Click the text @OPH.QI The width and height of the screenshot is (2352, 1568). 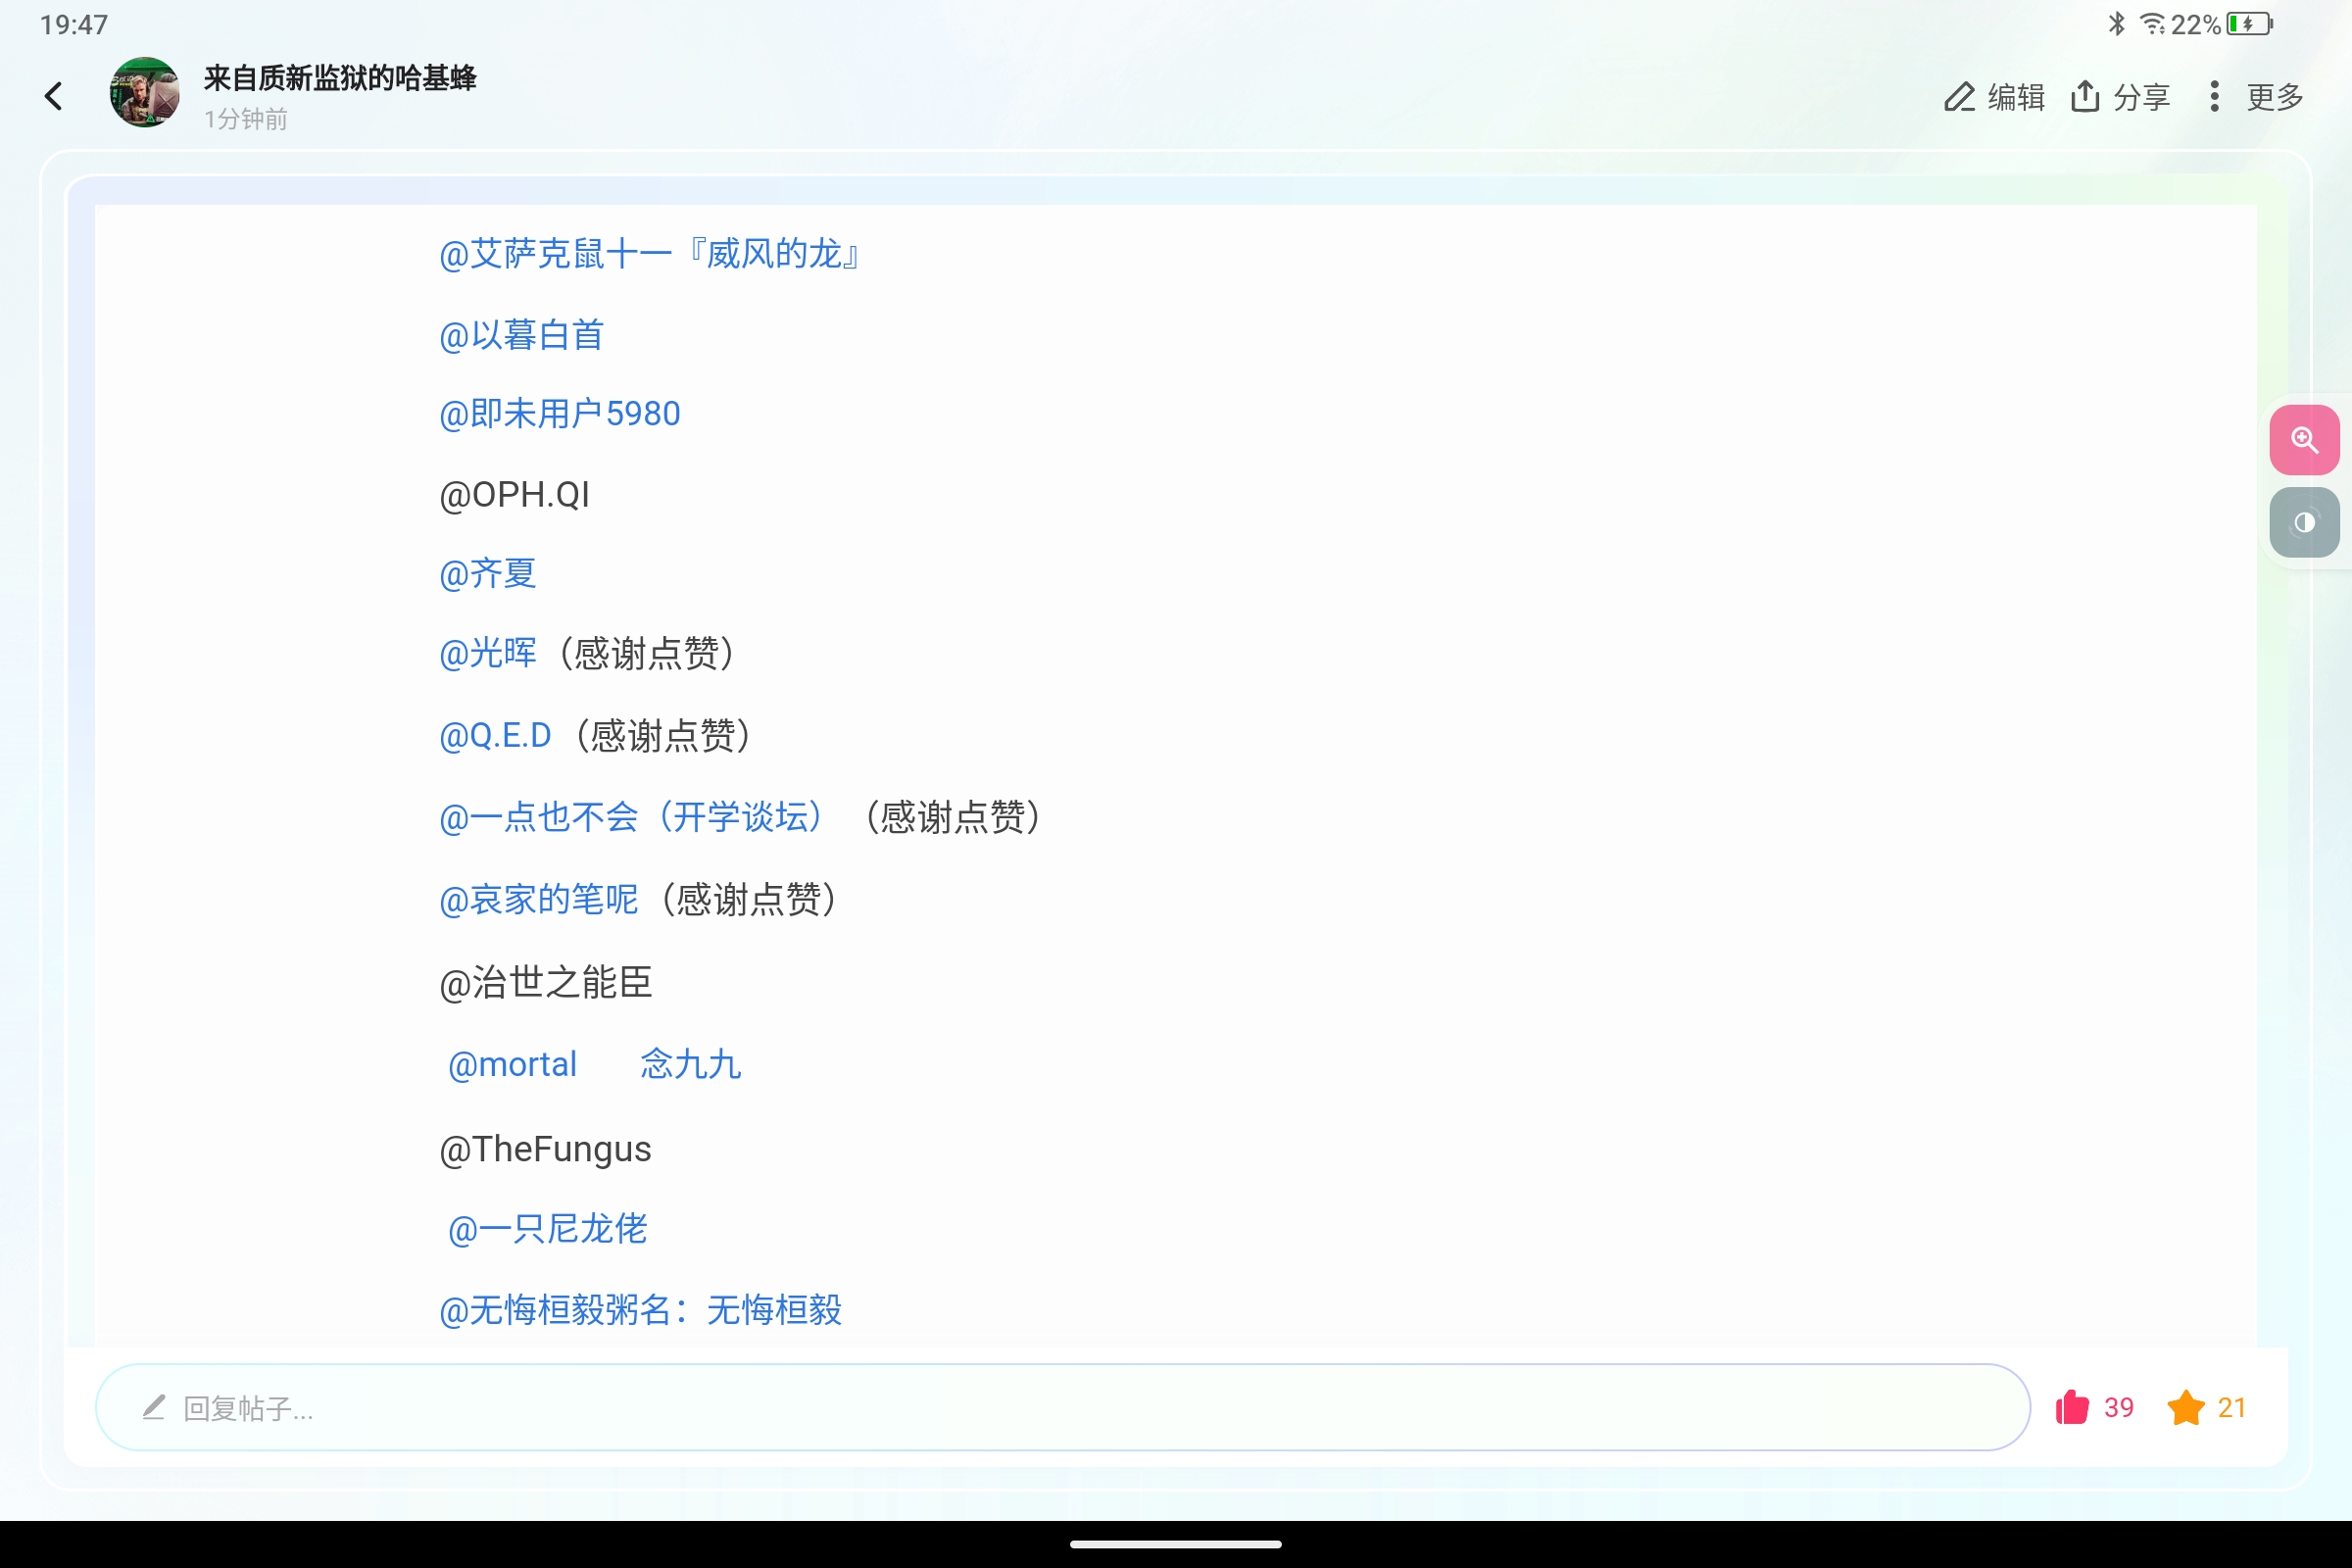click(x=515, y=495)
